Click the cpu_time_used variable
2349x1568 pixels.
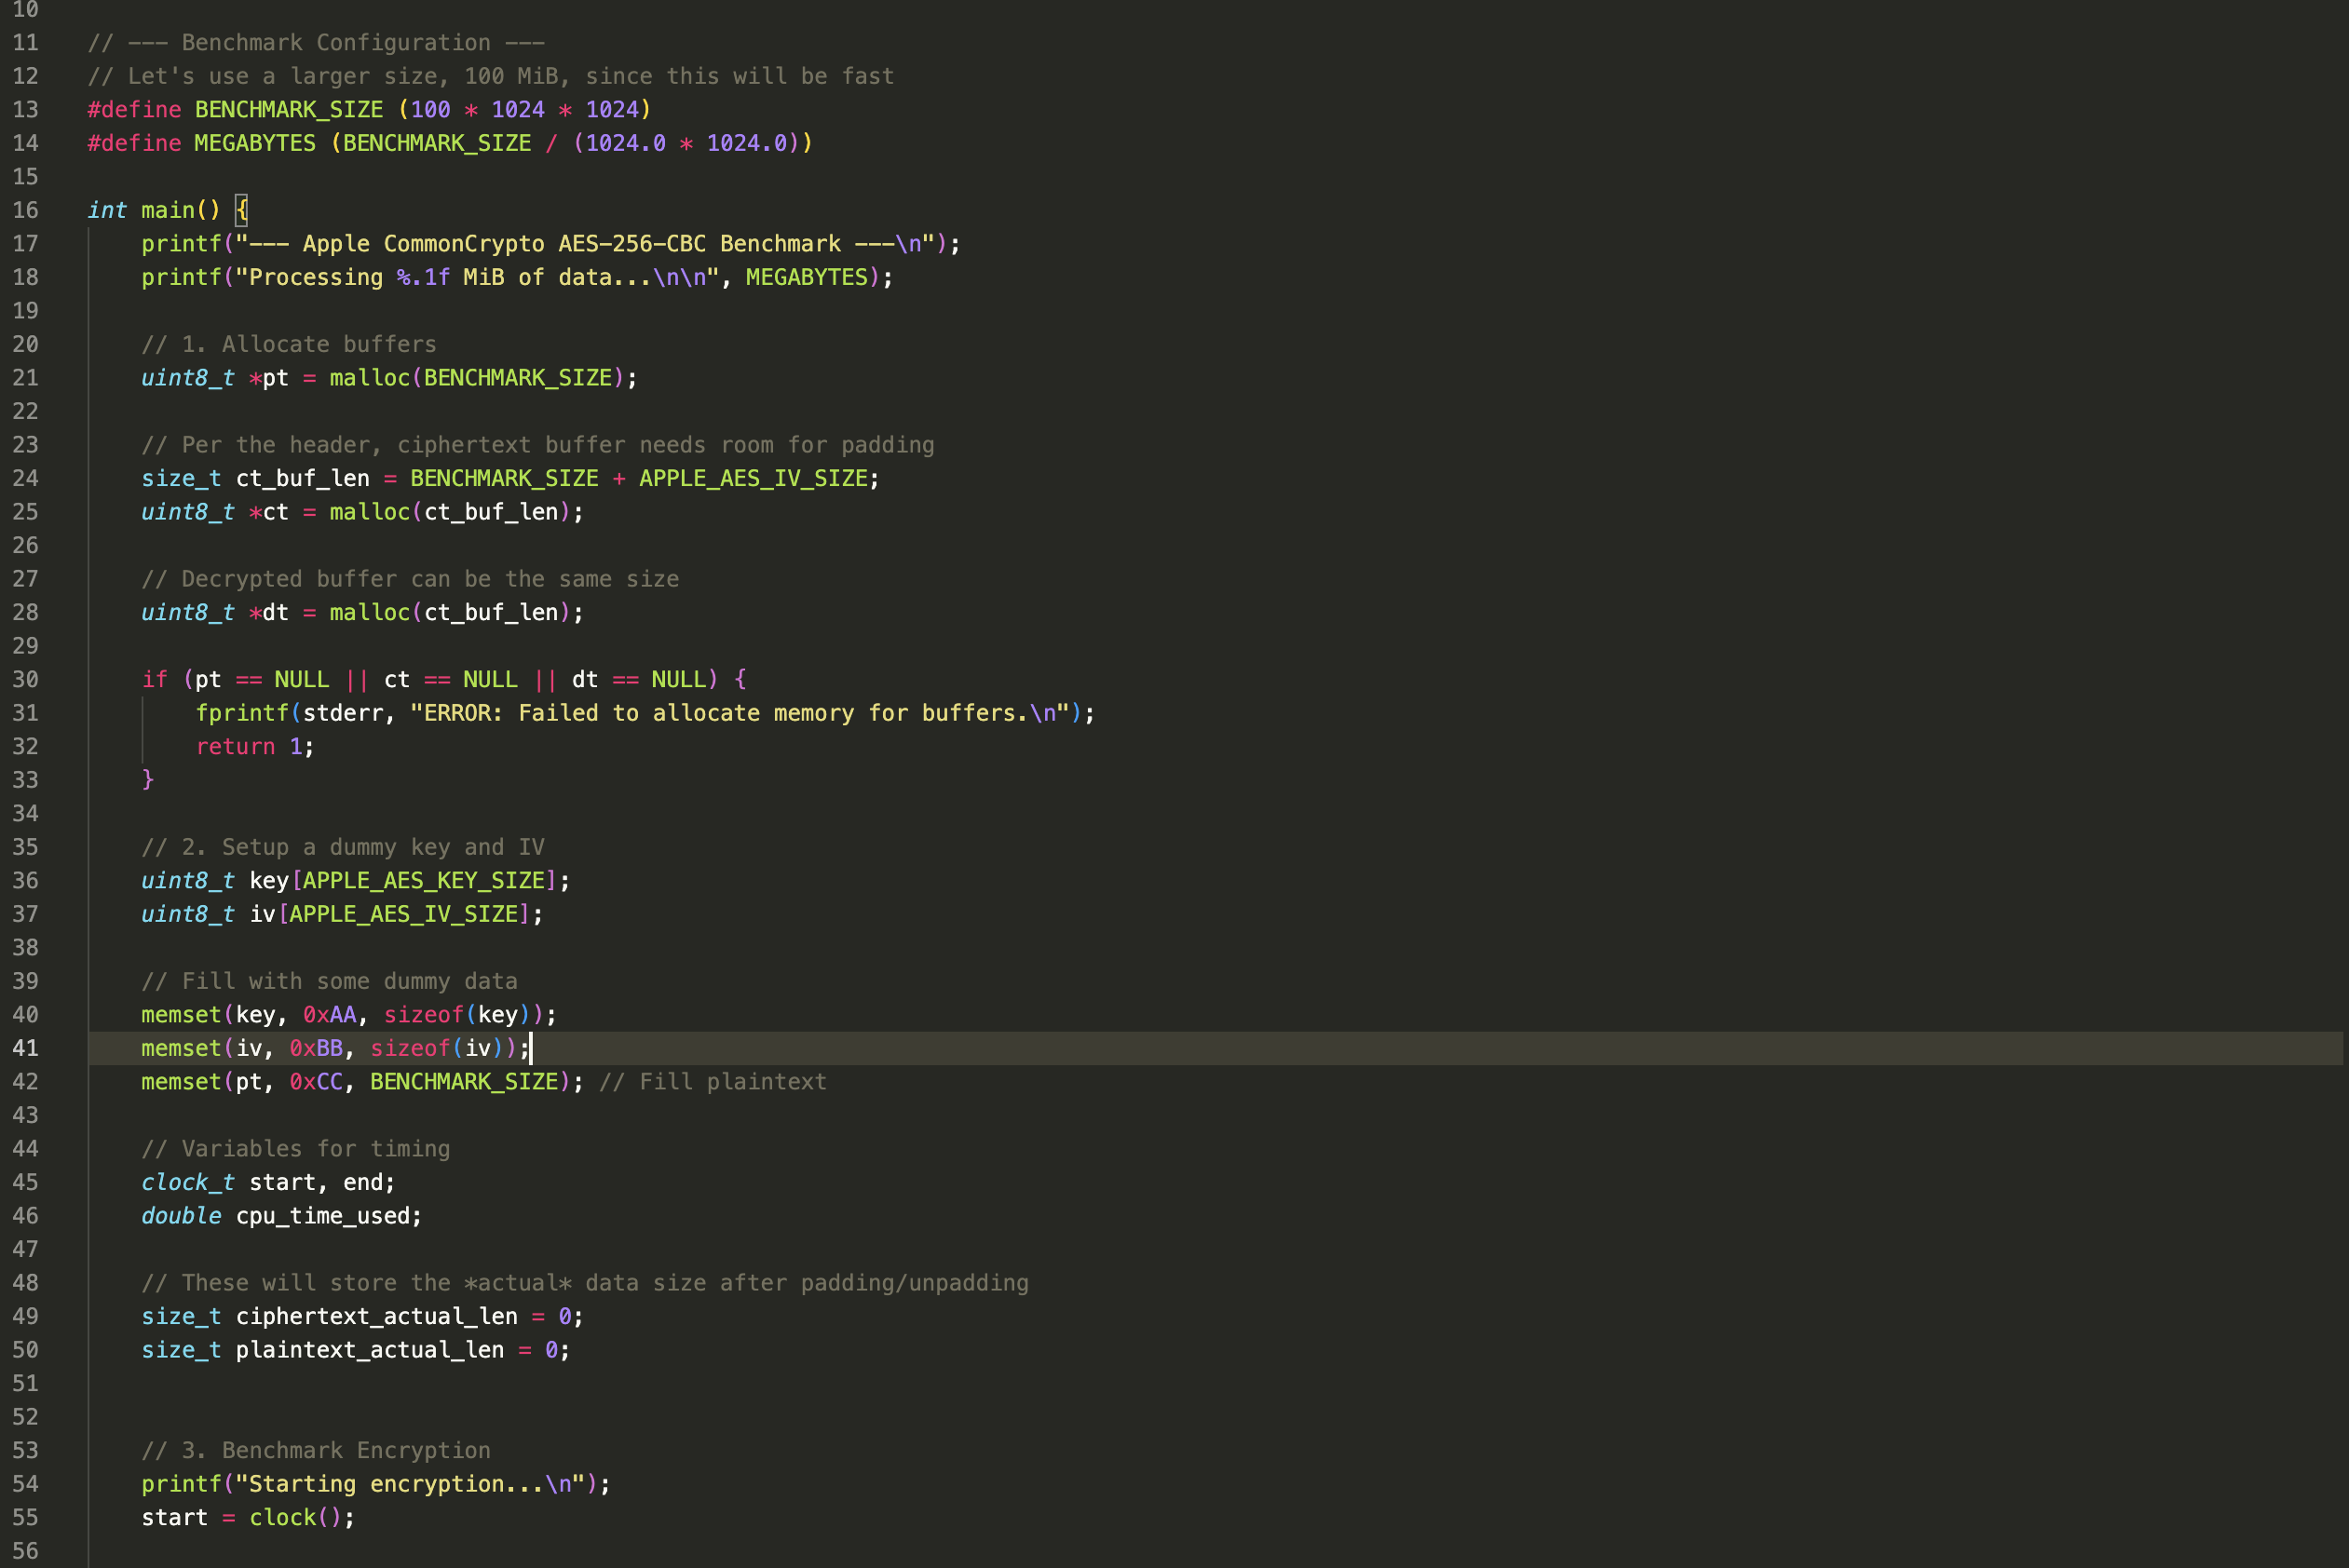pyautogui.click(x=322, y=1216)
